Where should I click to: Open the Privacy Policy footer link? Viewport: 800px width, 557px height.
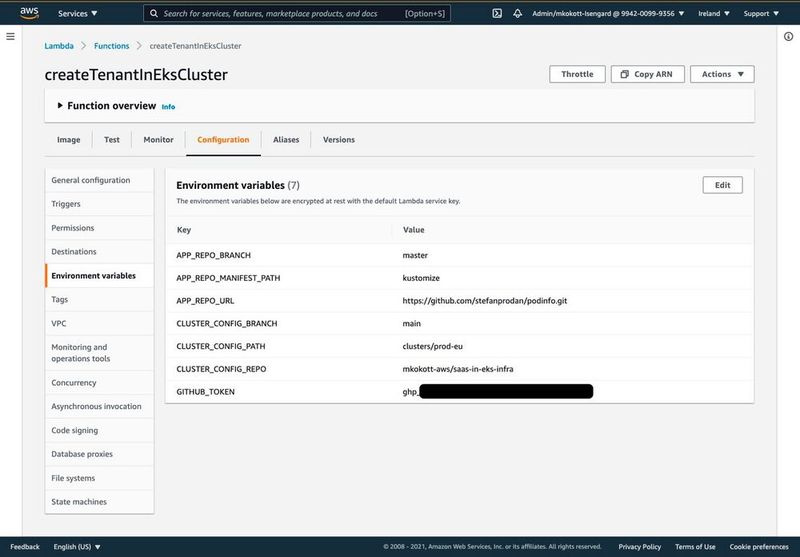[639, 546]
